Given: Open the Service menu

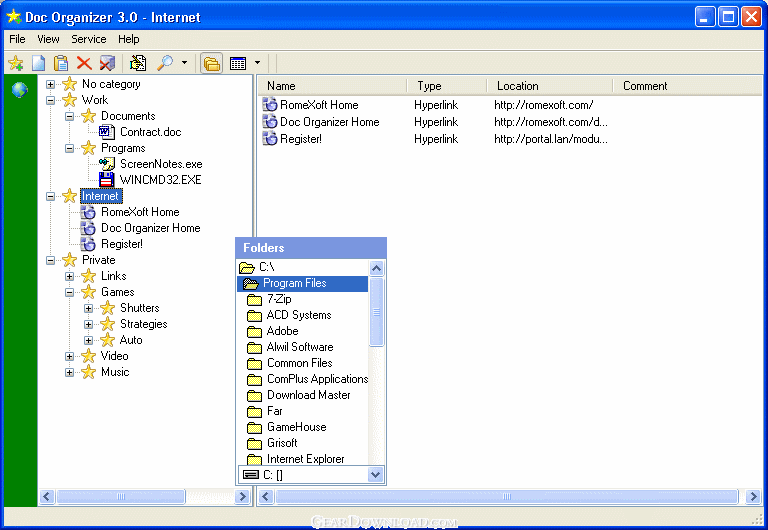Looking at the screenshot, I should click(89, 39).
